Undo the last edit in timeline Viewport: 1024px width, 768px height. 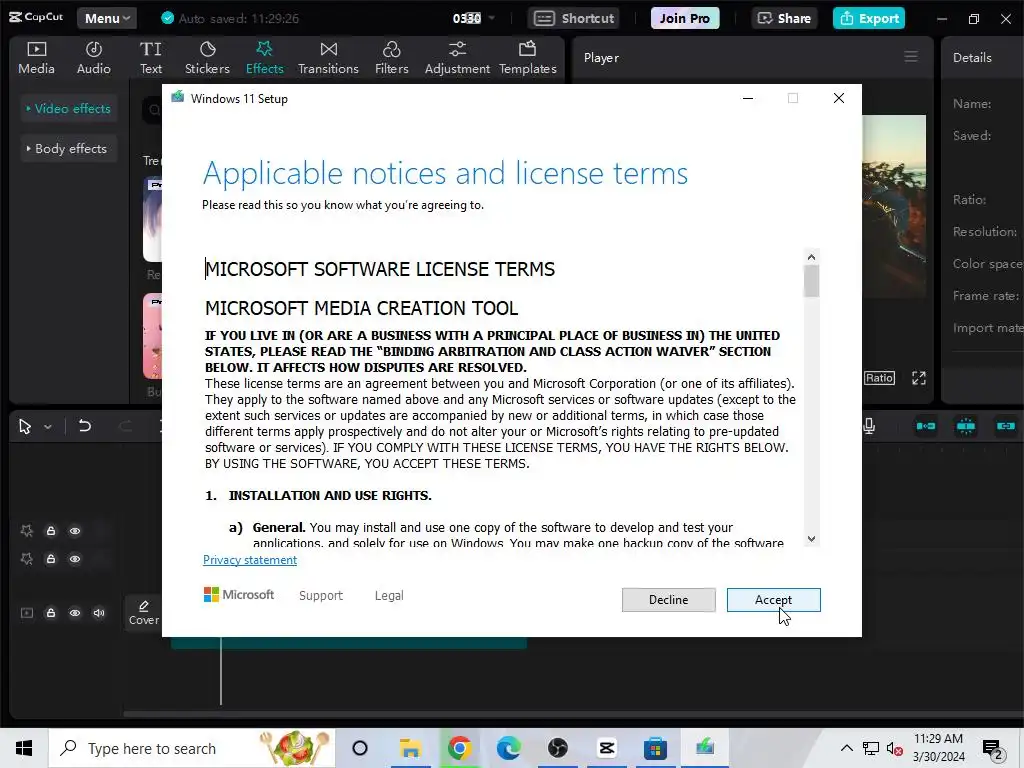[85, 426]
